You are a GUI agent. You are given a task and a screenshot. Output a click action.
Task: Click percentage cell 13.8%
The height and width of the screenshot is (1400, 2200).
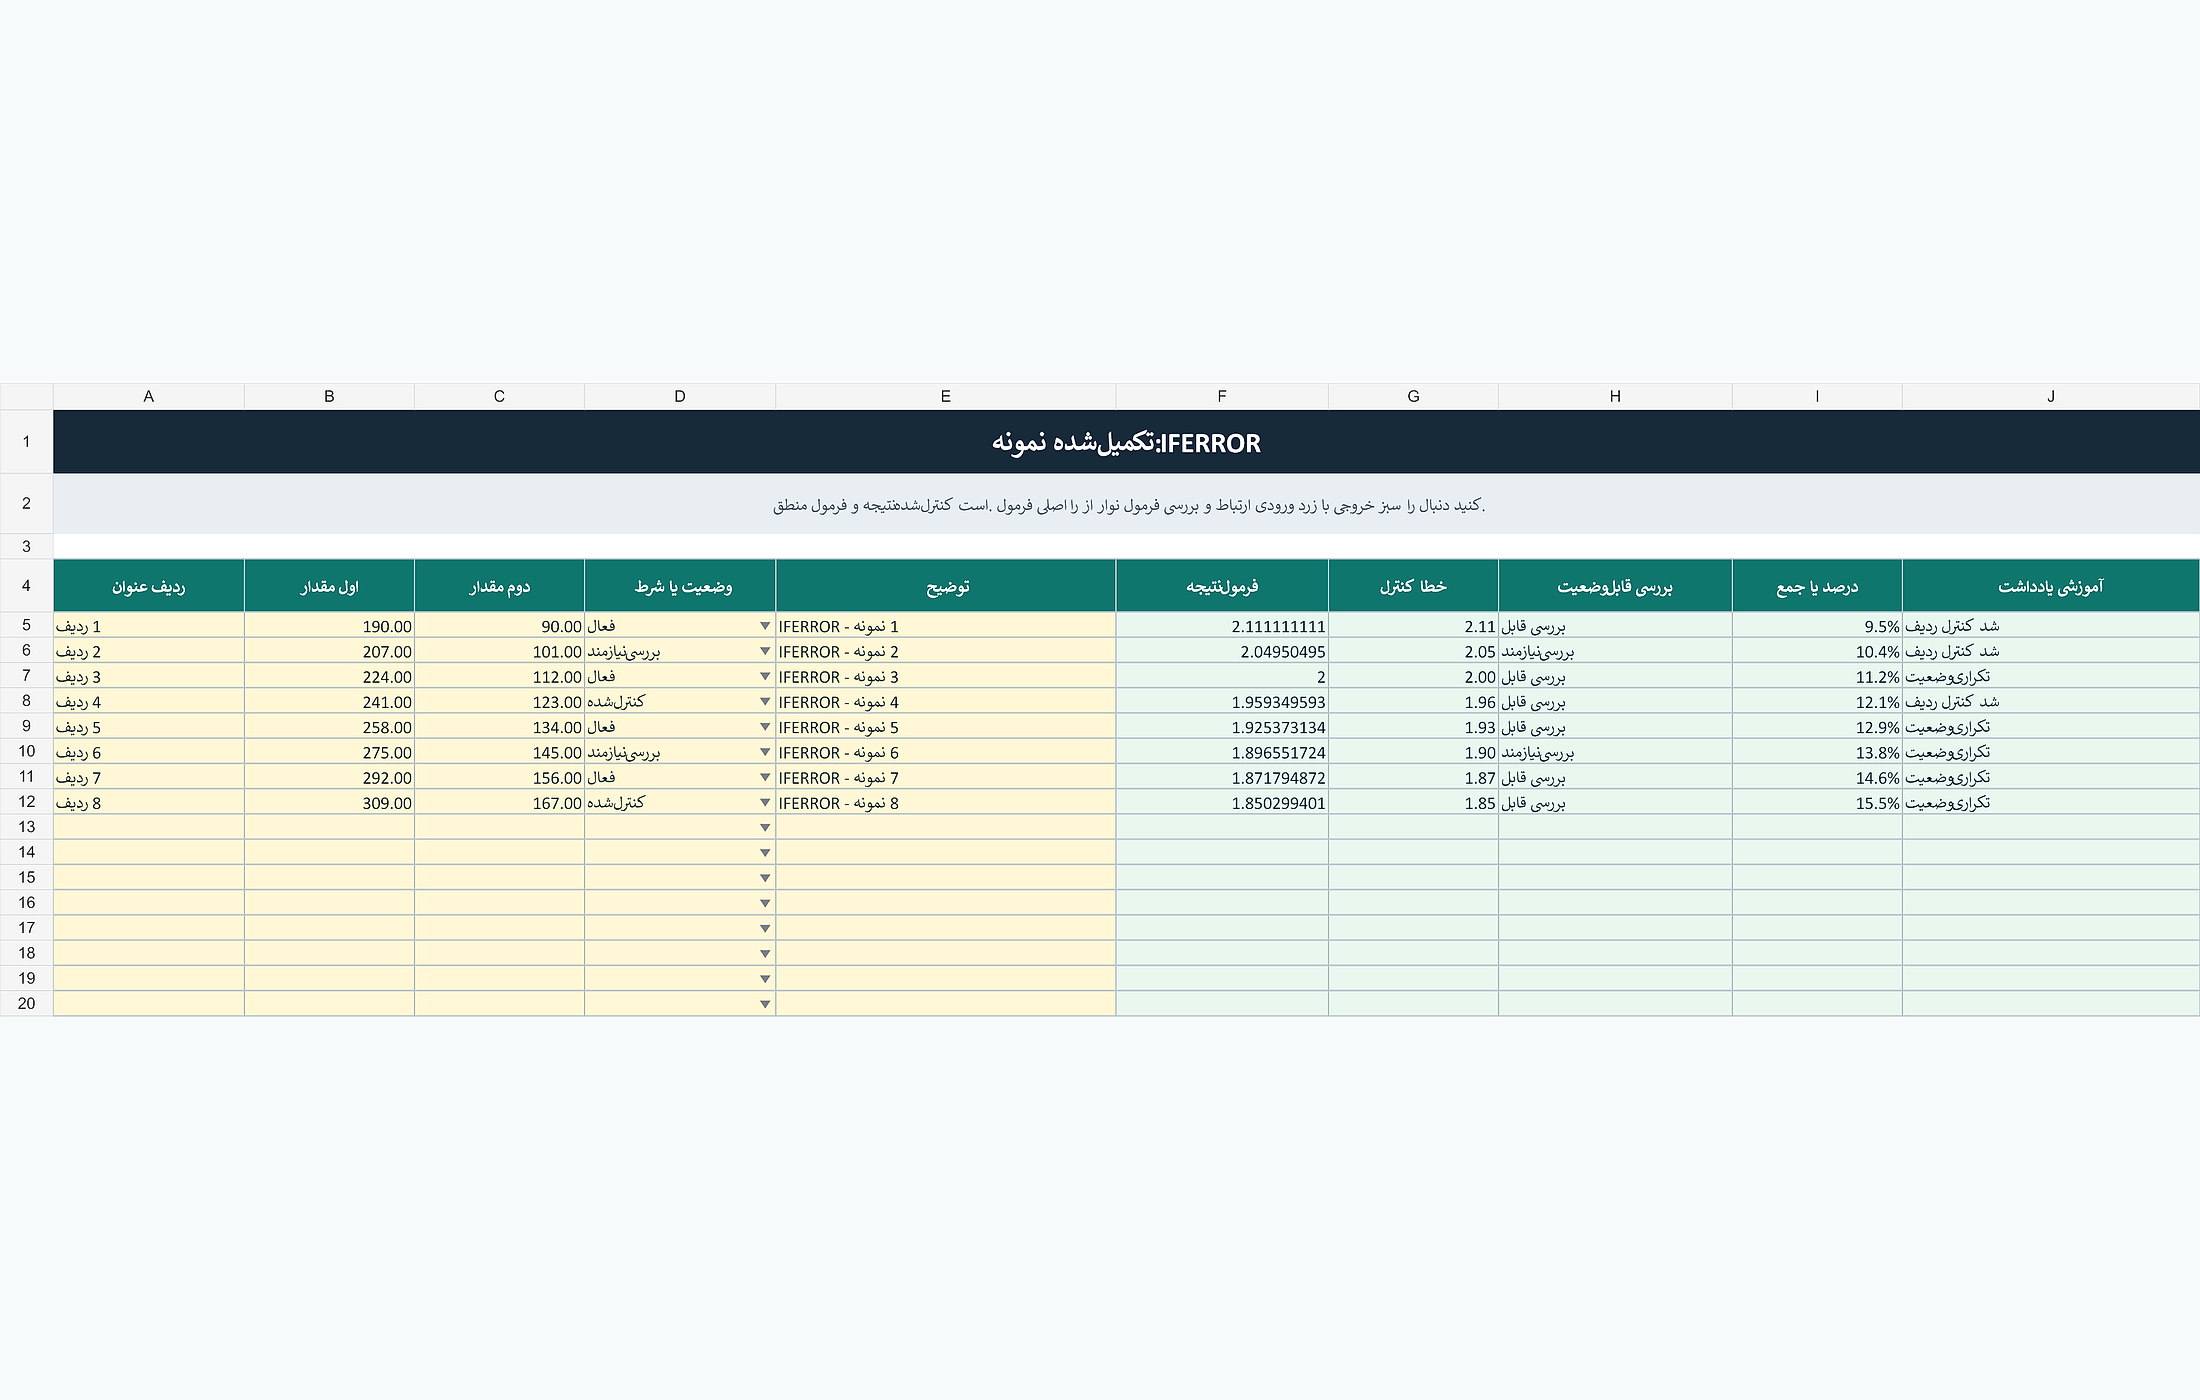[1817, 752]
